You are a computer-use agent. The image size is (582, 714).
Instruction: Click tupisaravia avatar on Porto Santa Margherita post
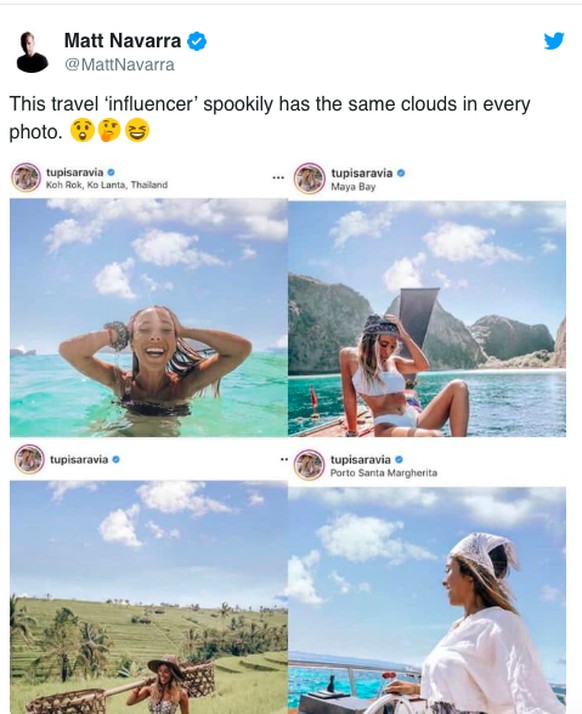pyautogui.click(x=309, y=464)
